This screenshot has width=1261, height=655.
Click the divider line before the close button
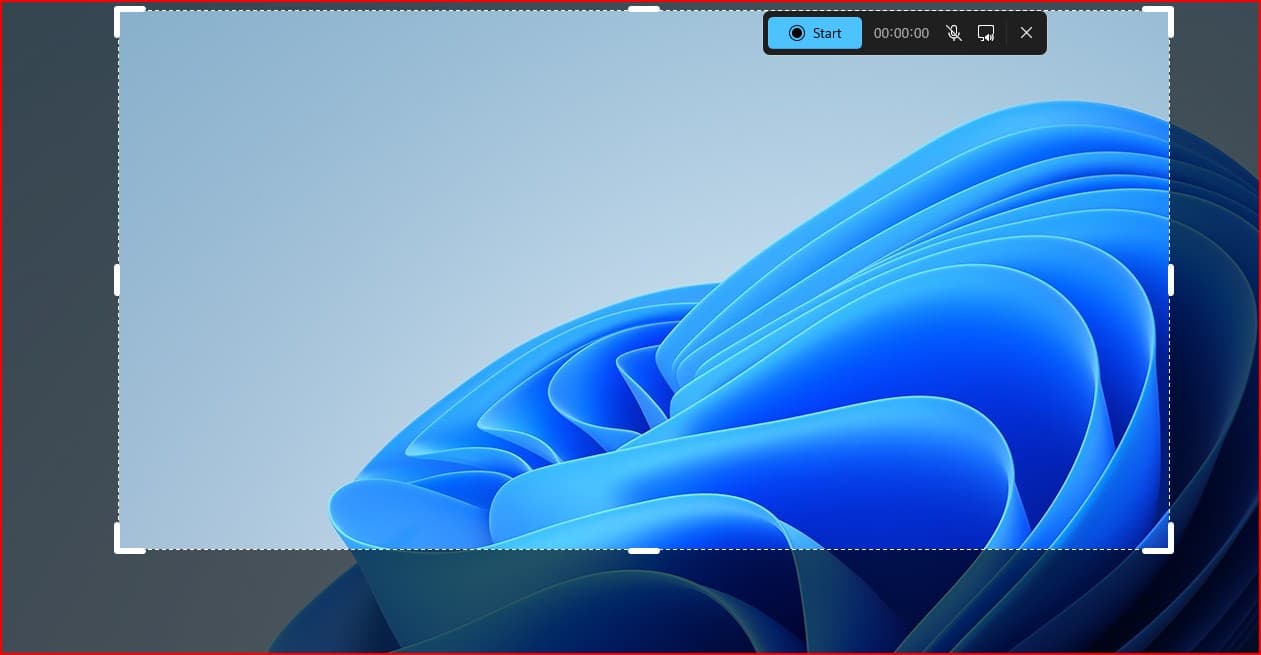point(1006,33)
